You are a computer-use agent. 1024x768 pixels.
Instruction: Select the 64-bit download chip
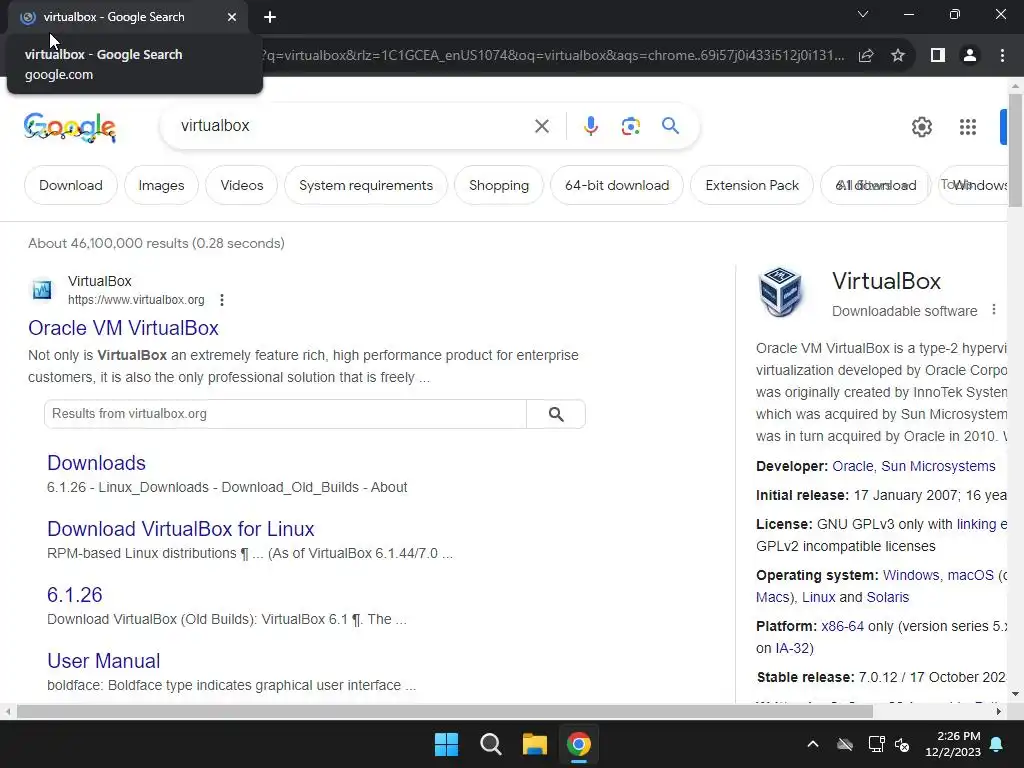[617, 185]
